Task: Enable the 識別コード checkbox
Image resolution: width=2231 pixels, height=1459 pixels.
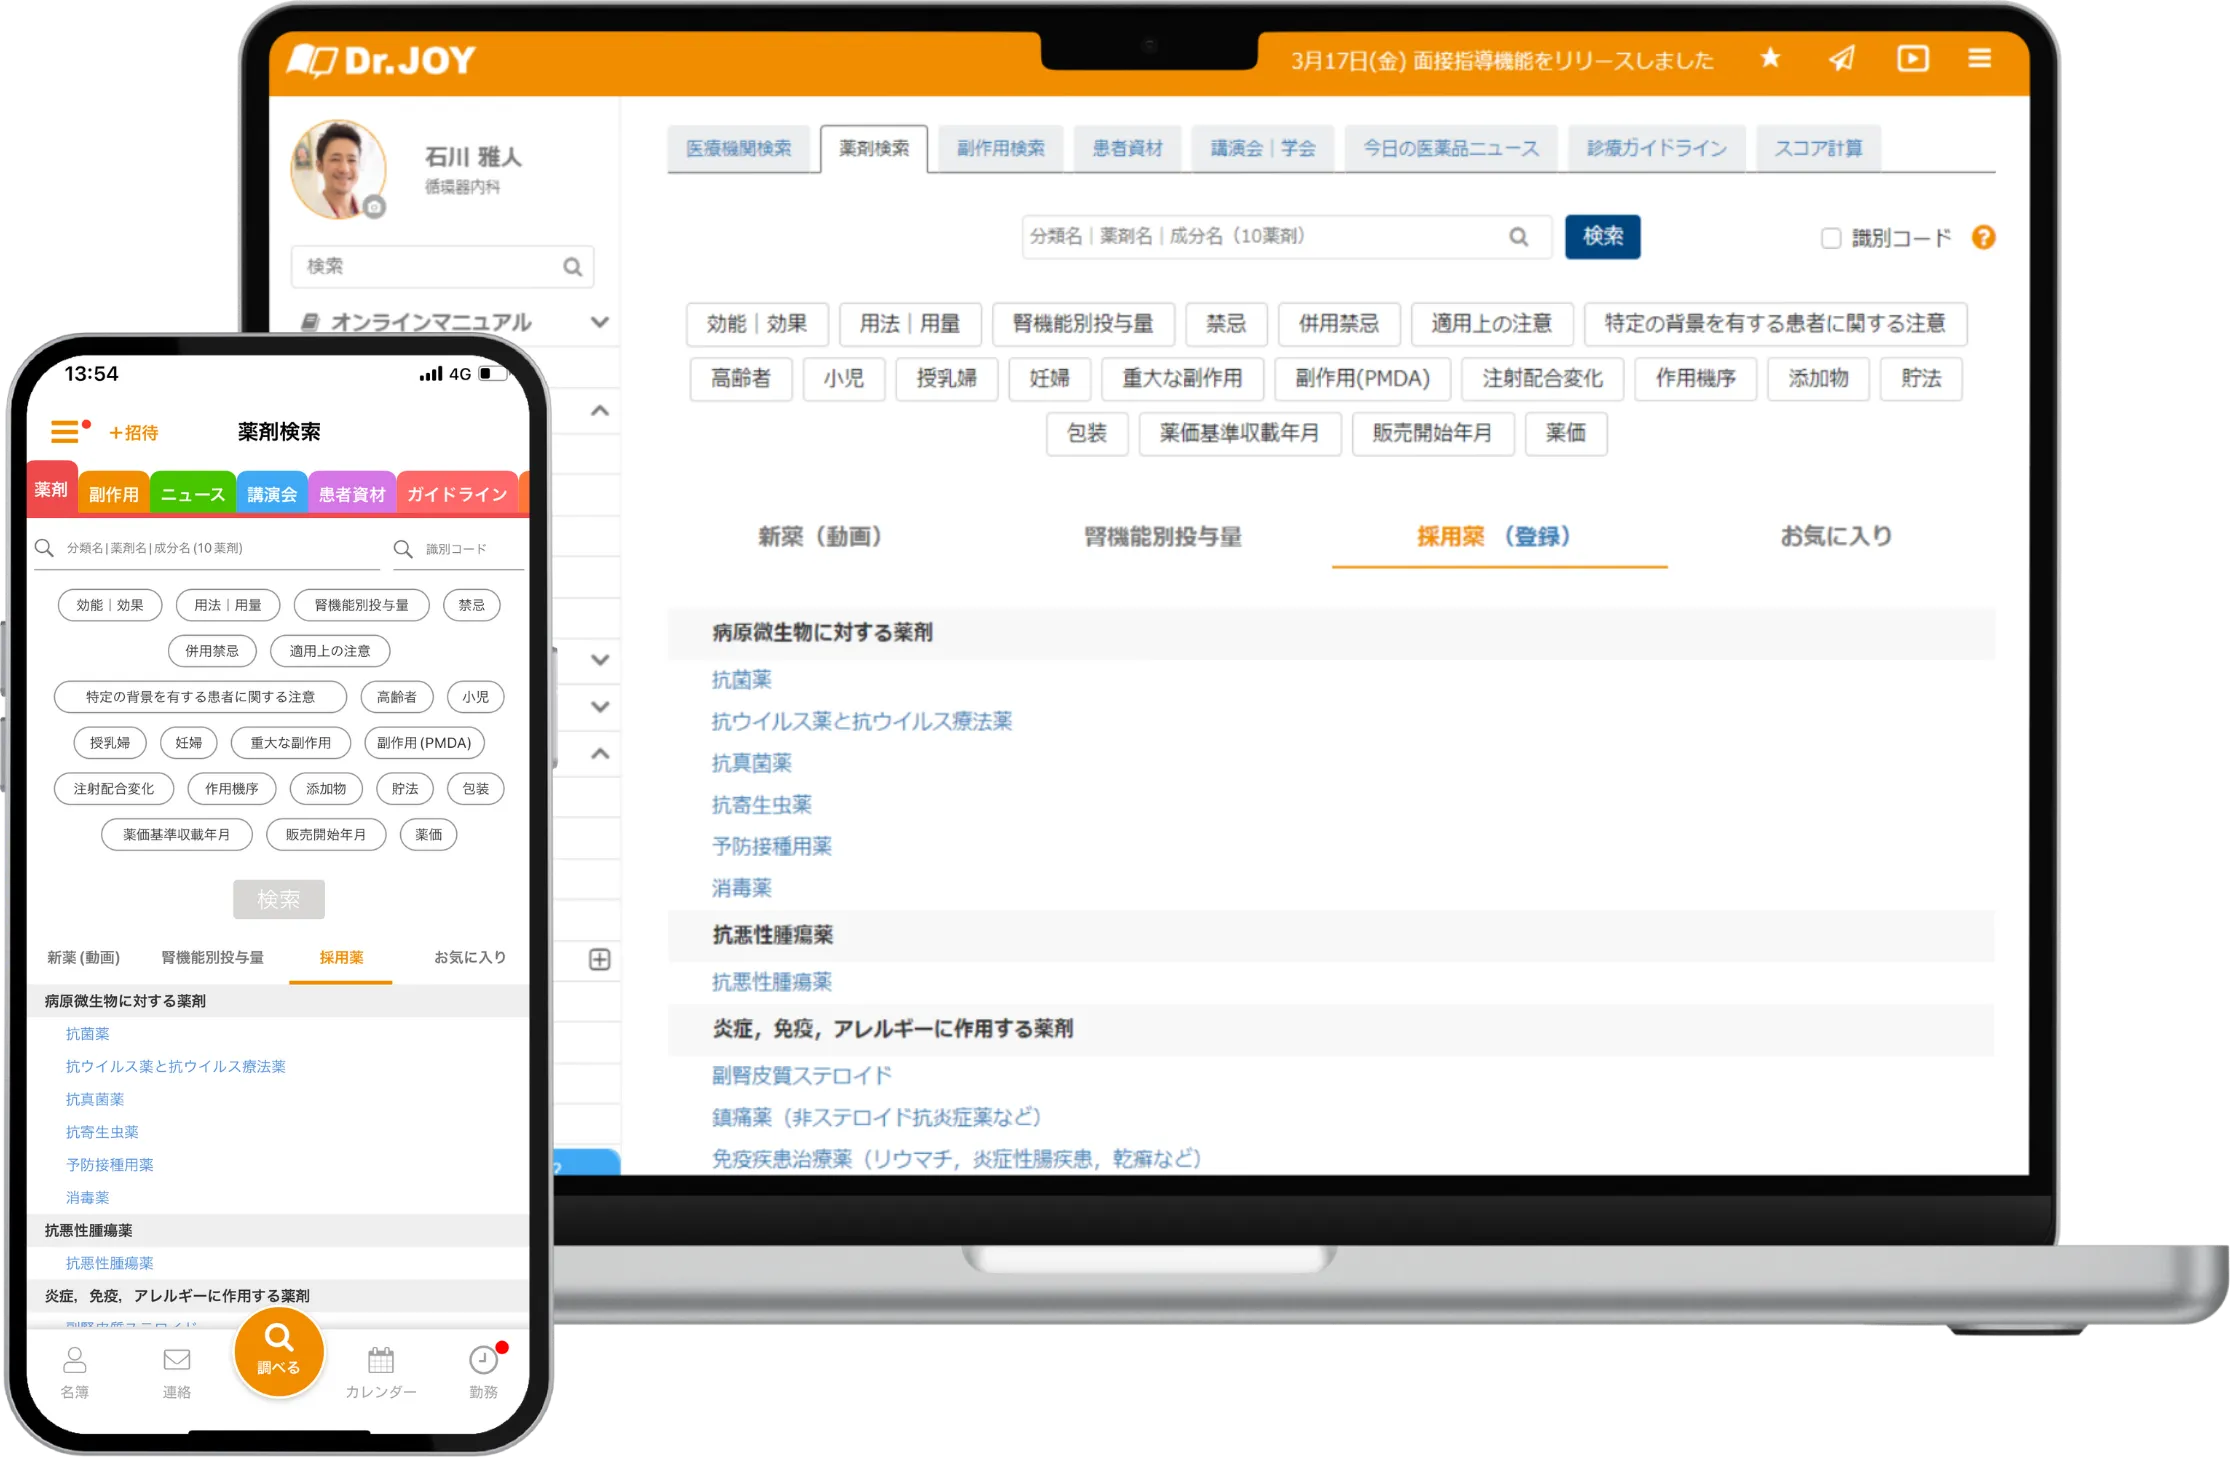Action: pyautogui.click(x=1830, y=238)
